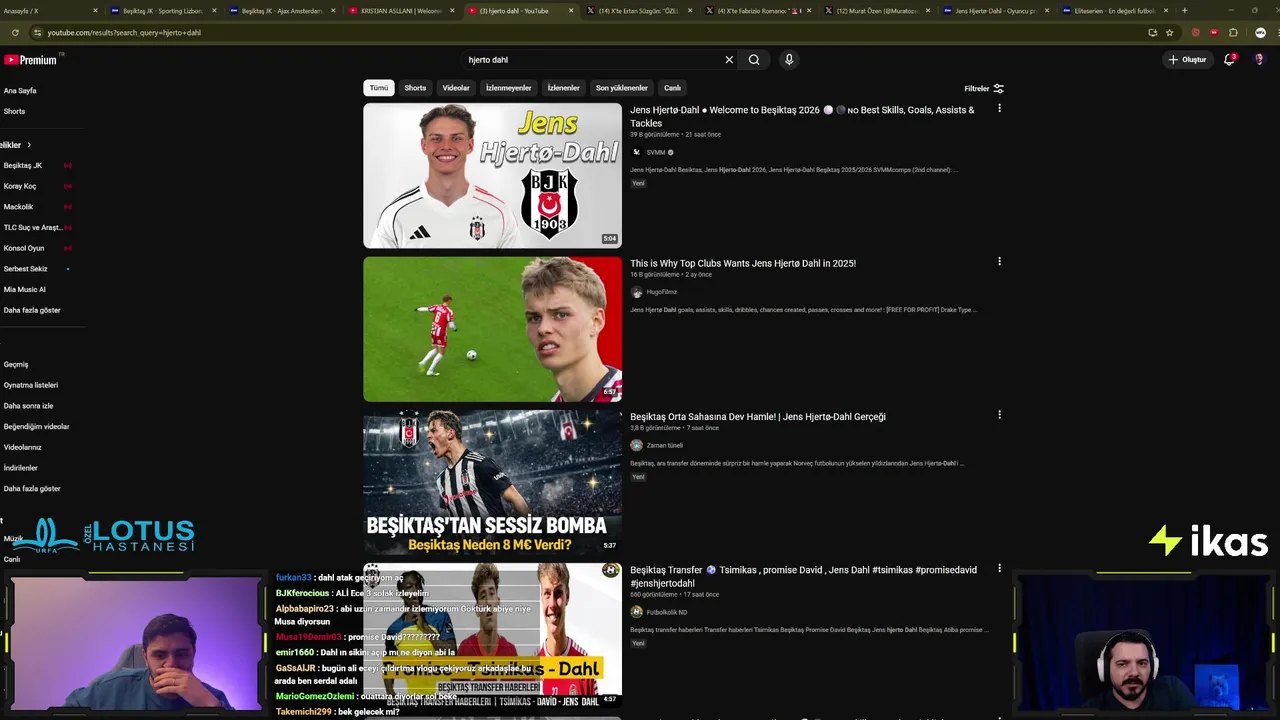
Task: Select the Canlı filter chip
Action: pyautogui.click(x=673, y=88)
